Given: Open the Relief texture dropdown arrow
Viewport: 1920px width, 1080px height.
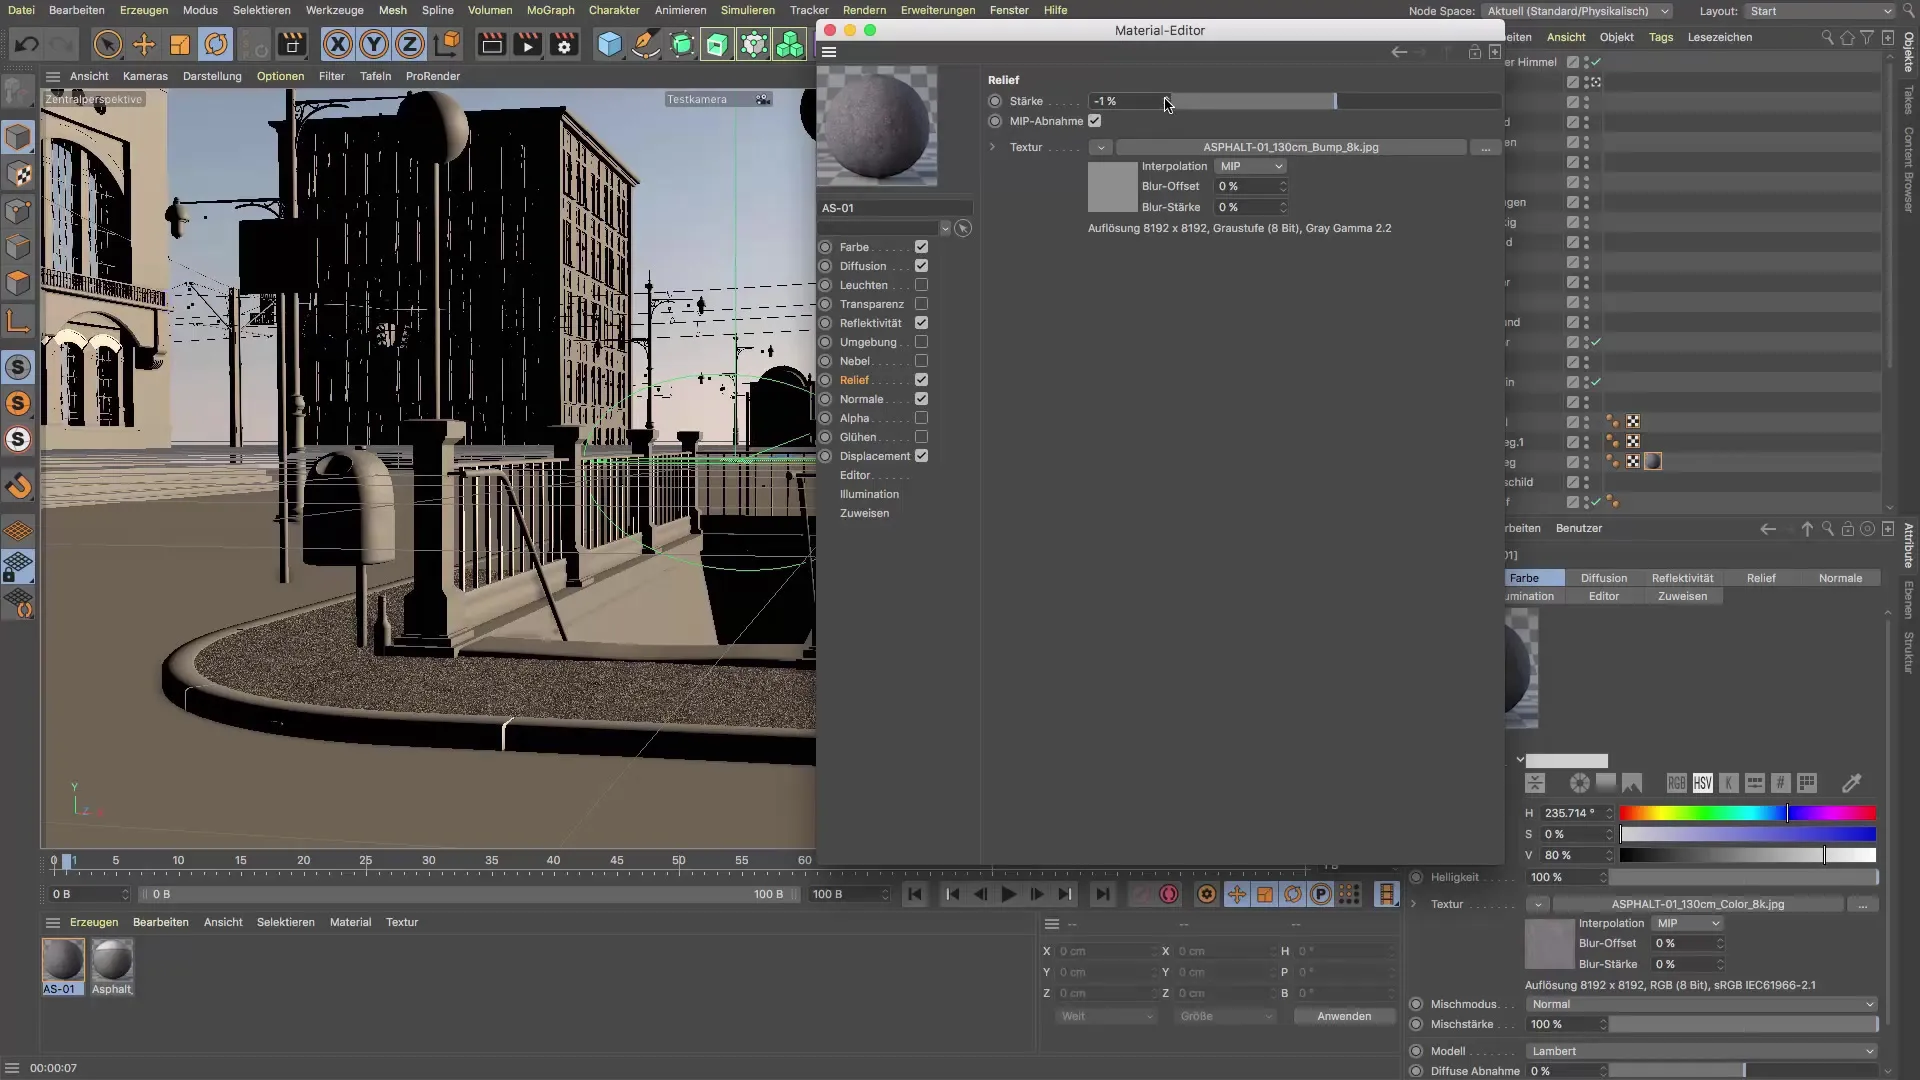Looking at the screenshot, I should [x=1100, y=147].
